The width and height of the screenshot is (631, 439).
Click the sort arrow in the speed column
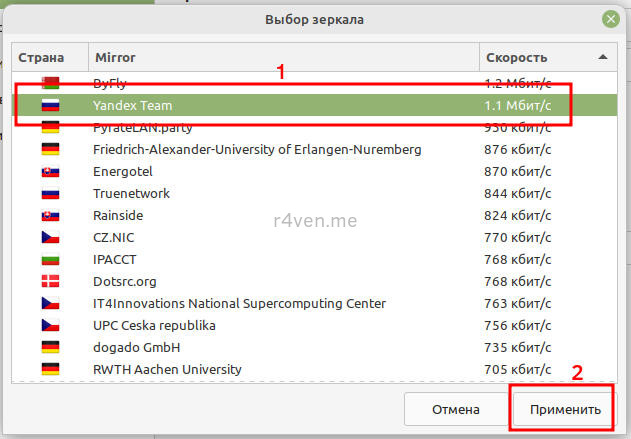pos(602,58)
